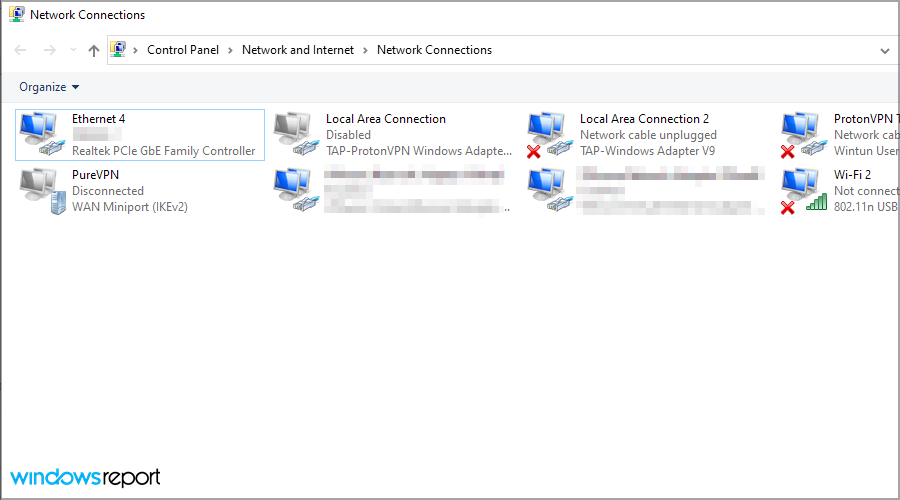Click the Wi-Fi 2 name label

(852, 175)
